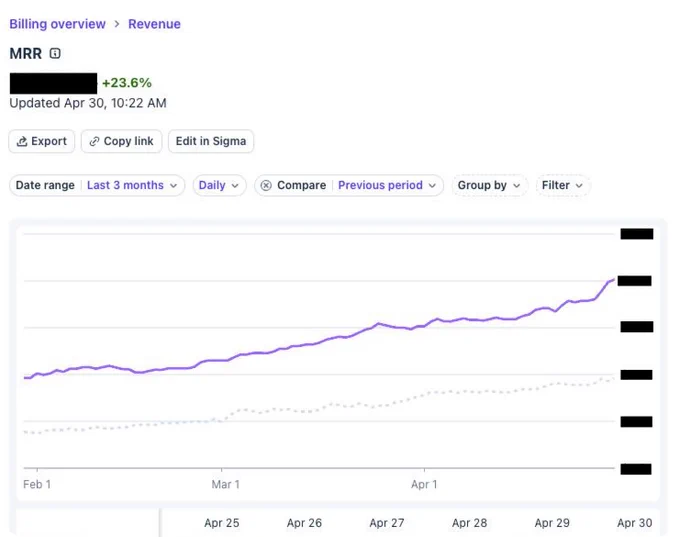This screenshot has width=680, height=537.
Task: Select the Apr 25 column header
Action: point(222,523)
